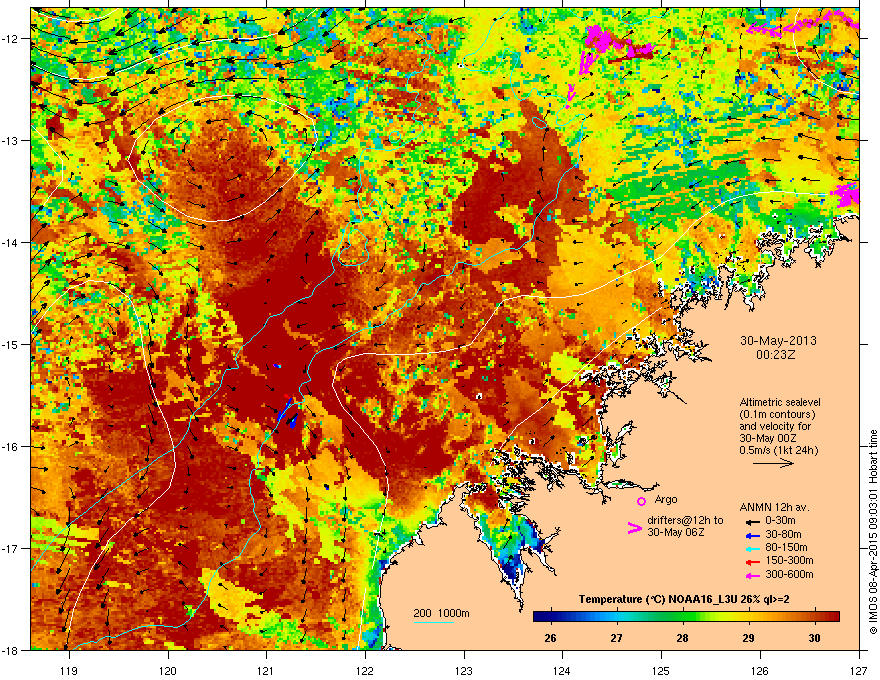Click the 'drifters@12h to' legend label
Viewport: 880px width, 680px height.
coord(685,521)
